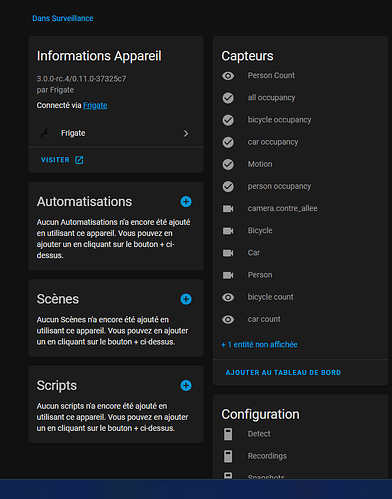This screenshot has height=499, width=392.
Task: Click the VISITER button
Action: pos(62,160)
